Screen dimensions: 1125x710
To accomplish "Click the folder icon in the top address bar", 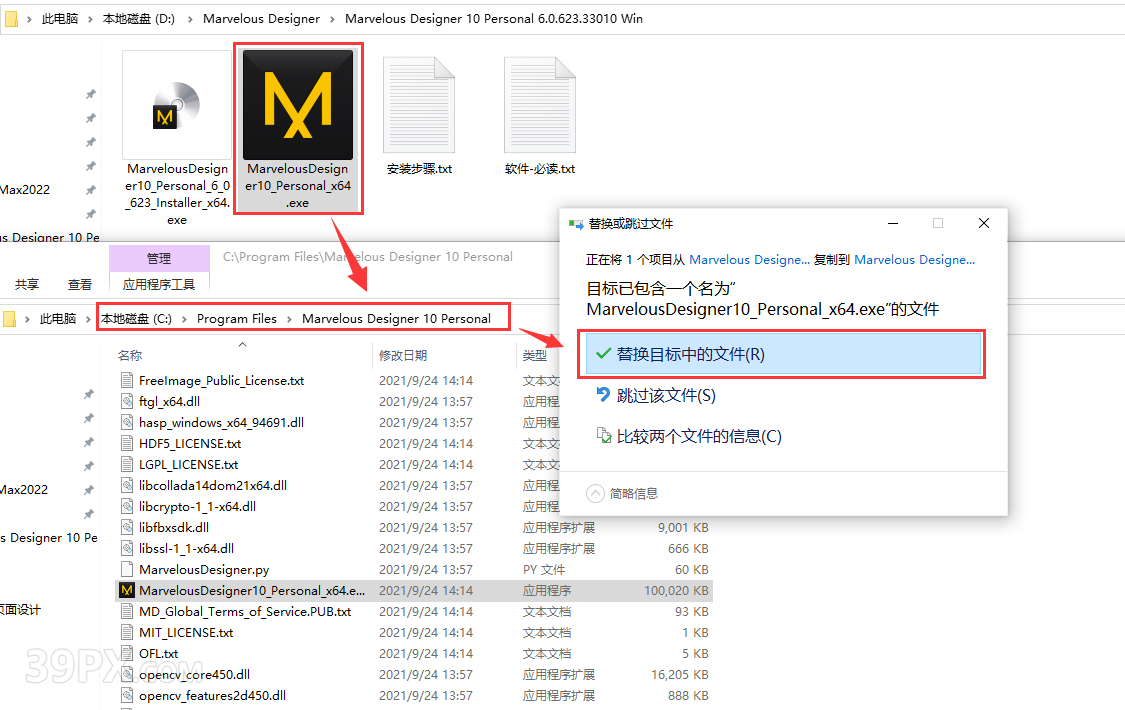I will (11, 19).
